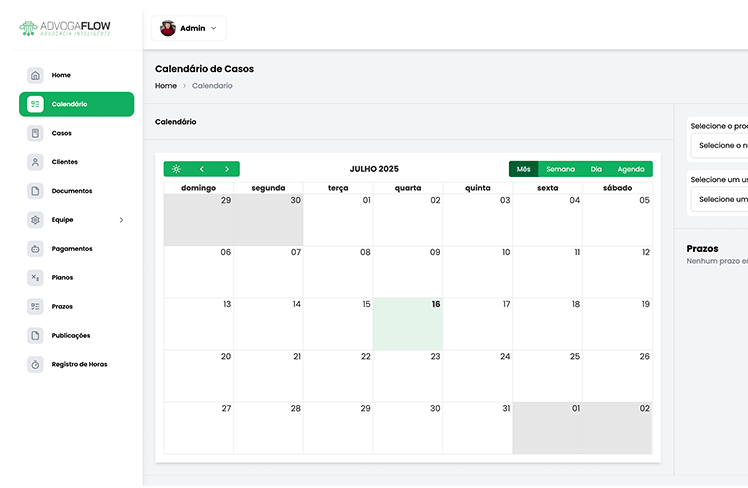The width and height of the screenshot is (748, 488).
Task: Click the Publicações document icon
Action: pos(35,336)
